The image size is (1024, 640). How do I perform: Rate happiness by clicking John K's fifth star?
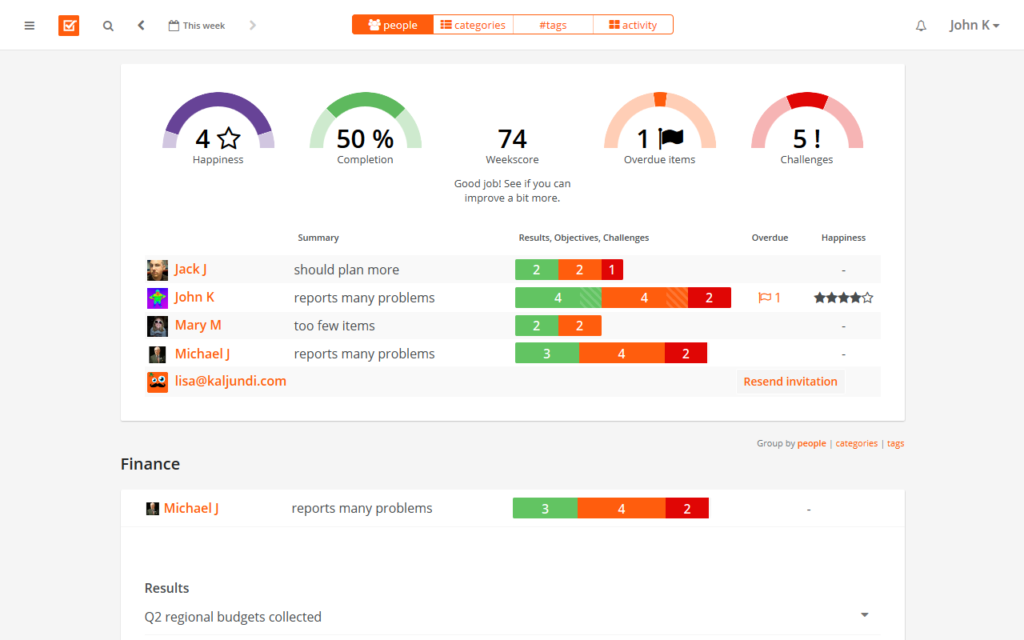pyautogui.click(x=867, y=297)
